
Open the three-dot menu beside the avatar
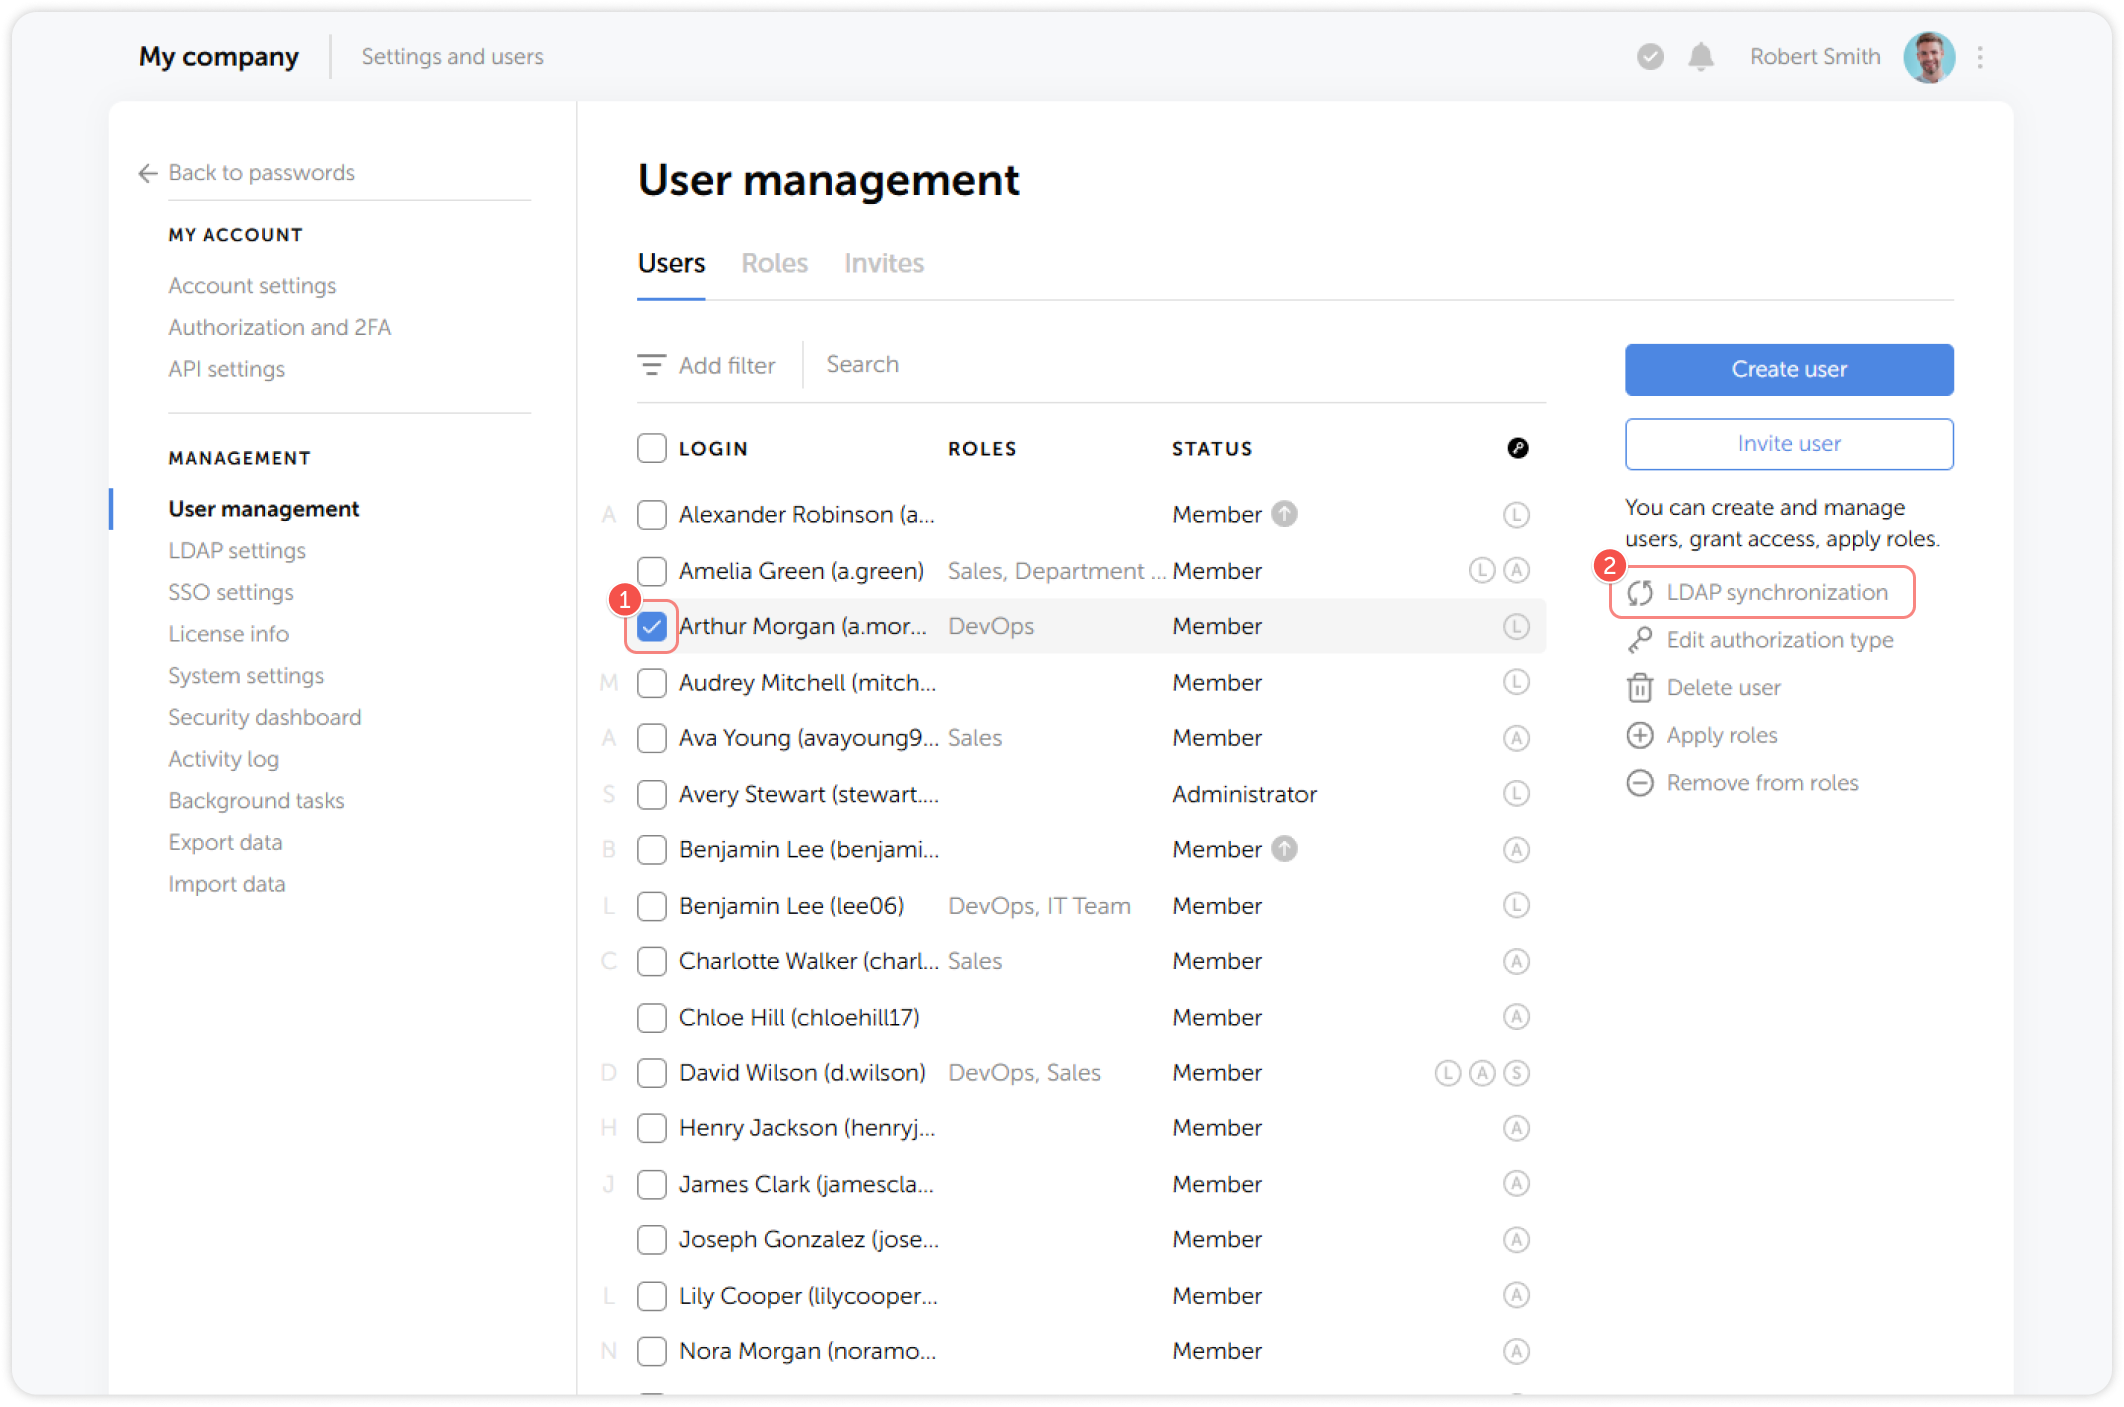coord(1979,57)
